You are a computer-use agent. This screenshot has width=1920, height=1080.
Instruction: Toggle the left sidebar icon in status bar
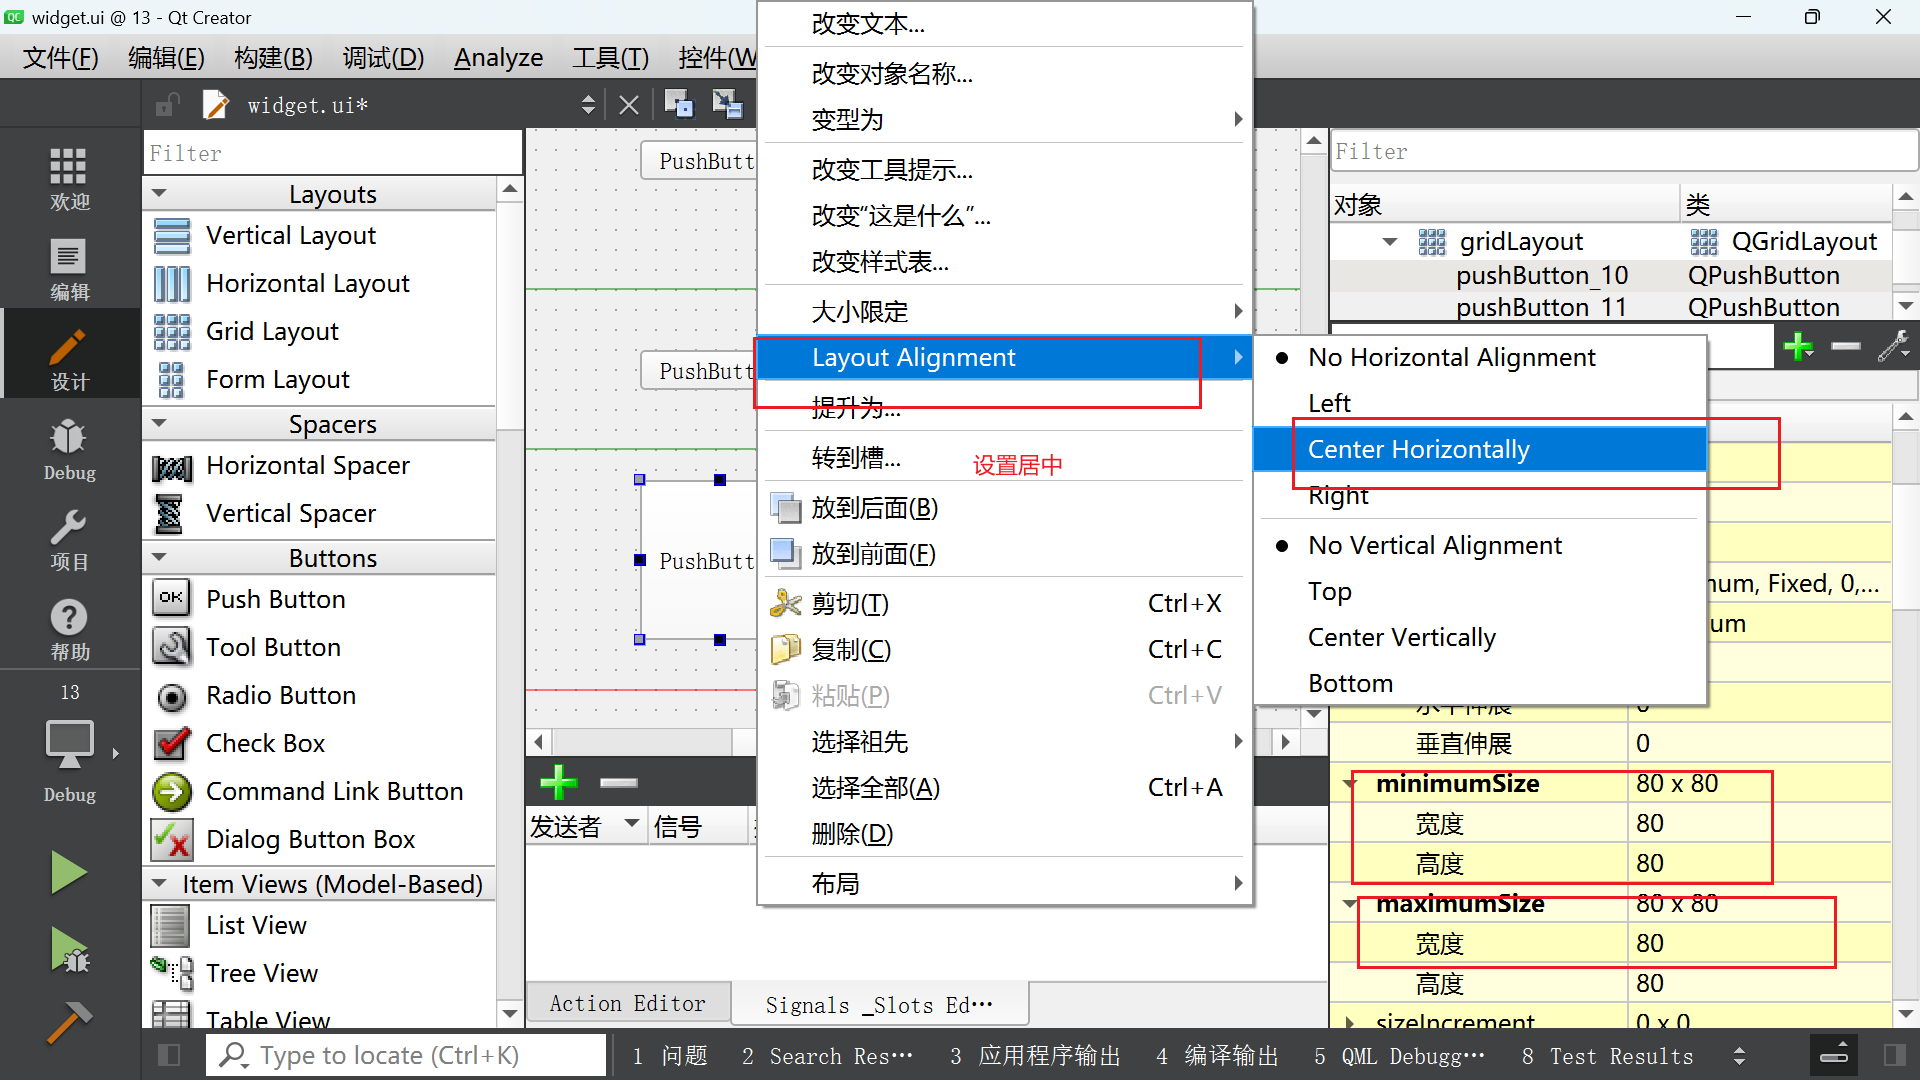click(x=169, y=1055)
